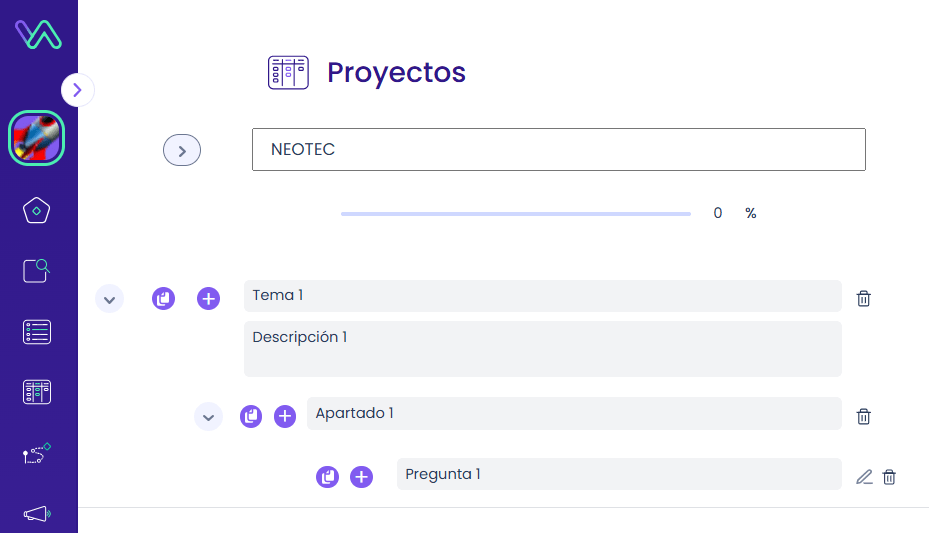Image resolution: width=929 pixels, height=533 pixels.
Task: Open the roadmap path sidebar icon
Action: pyautogui.click(x=37, y=454)
